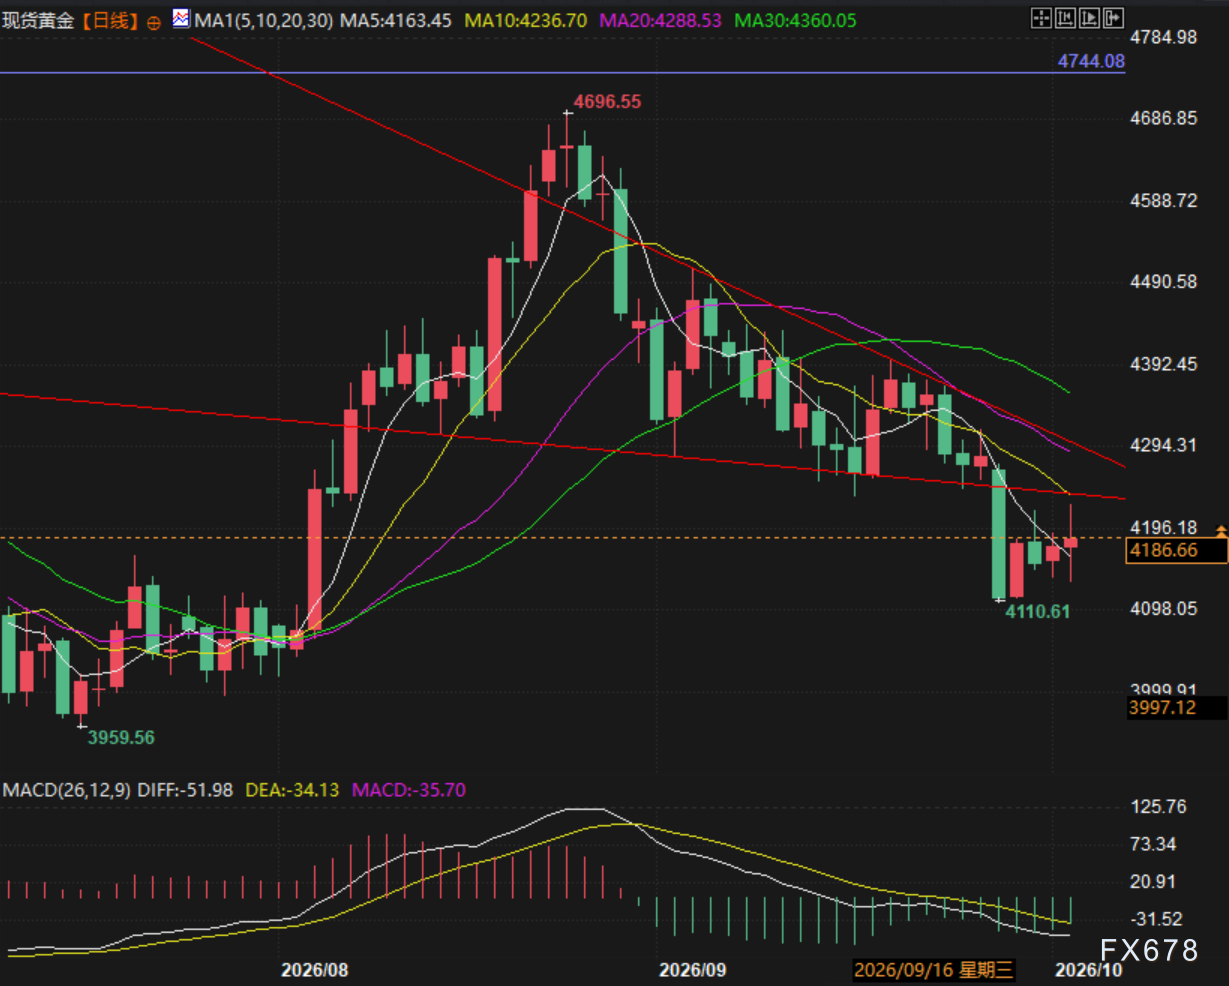Click the 4744.08 horizontal line label
This screenshot has height=986, width=1229.
click(x=1091, y=61)
